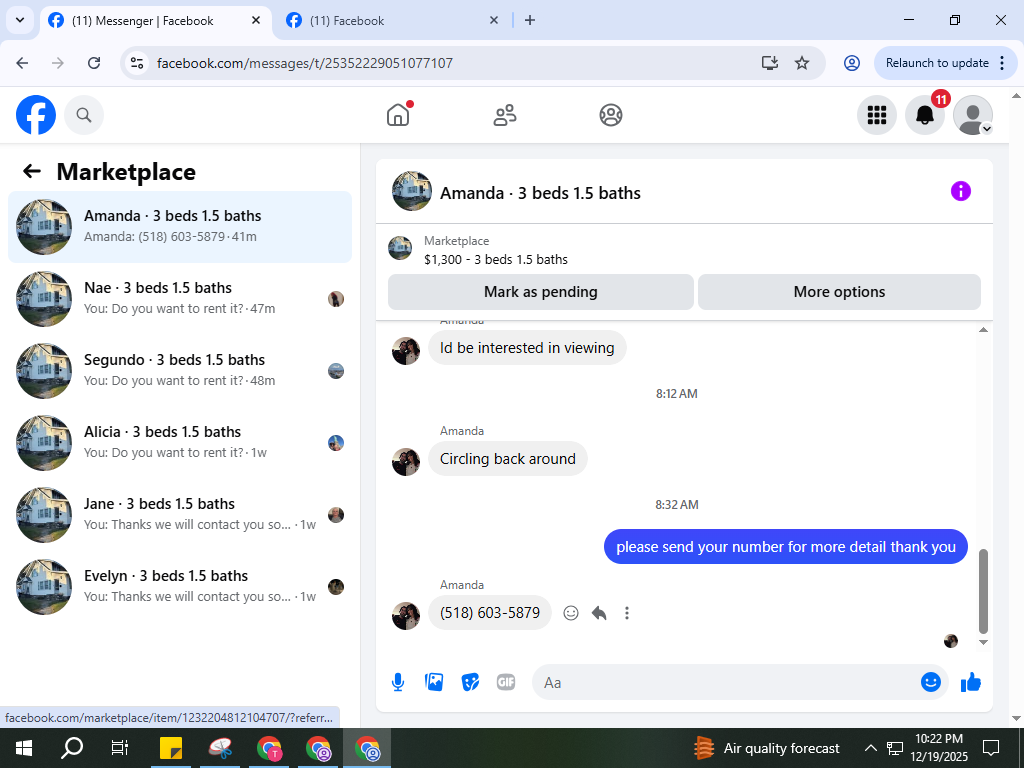The height and width of the screenshot is (768, 1024).
Task: Open the Chrome profile icon
Action: pos(852,63)
